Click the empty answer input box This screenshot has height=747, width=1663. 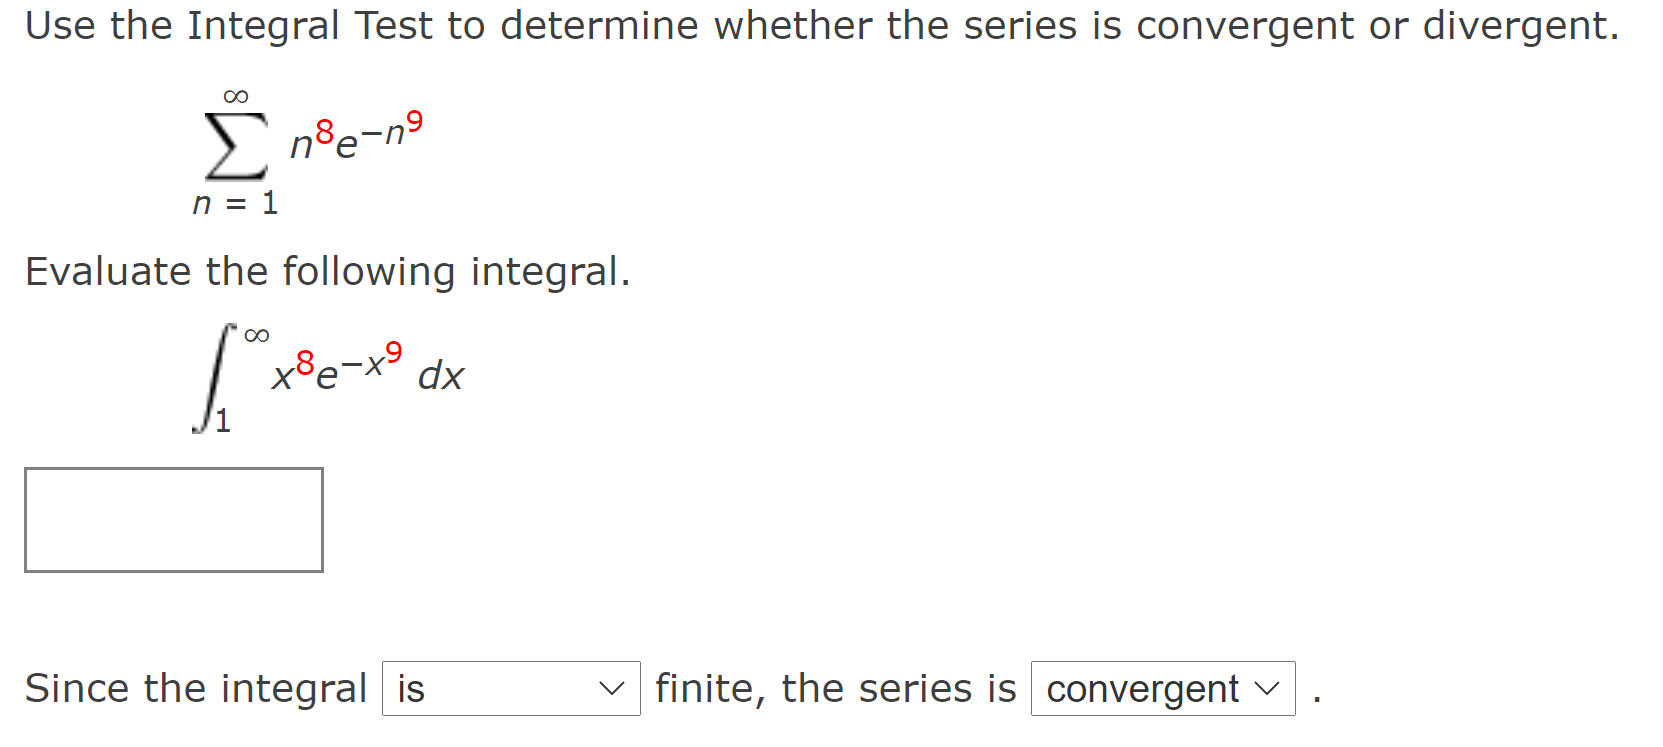(173, 518)
